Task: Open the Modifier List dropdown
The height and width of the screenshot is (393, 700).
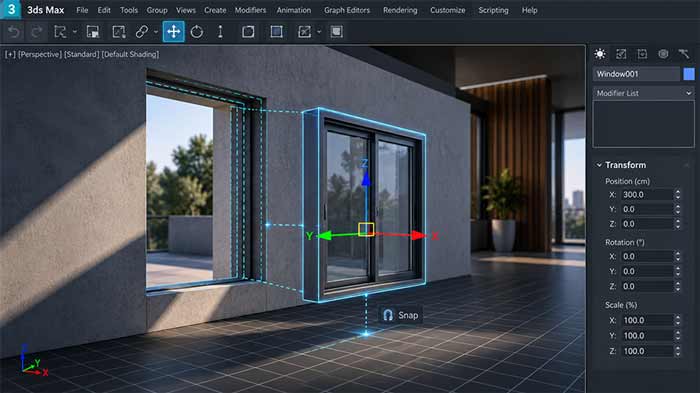Action: 644,93
